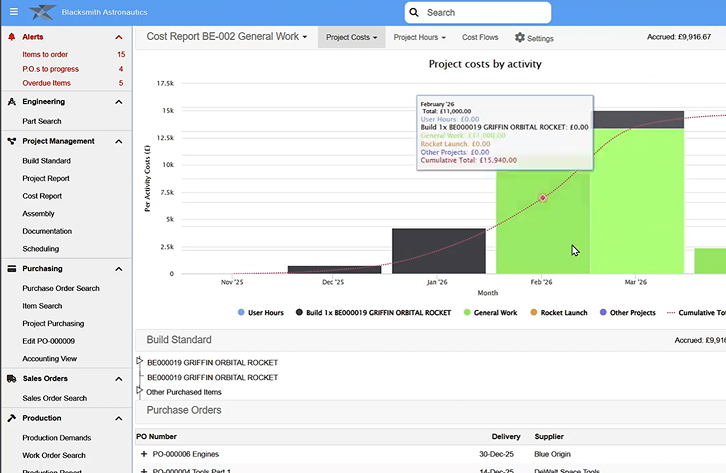
Task: Open Overdue Items alerts
Action: pos(46,83)
